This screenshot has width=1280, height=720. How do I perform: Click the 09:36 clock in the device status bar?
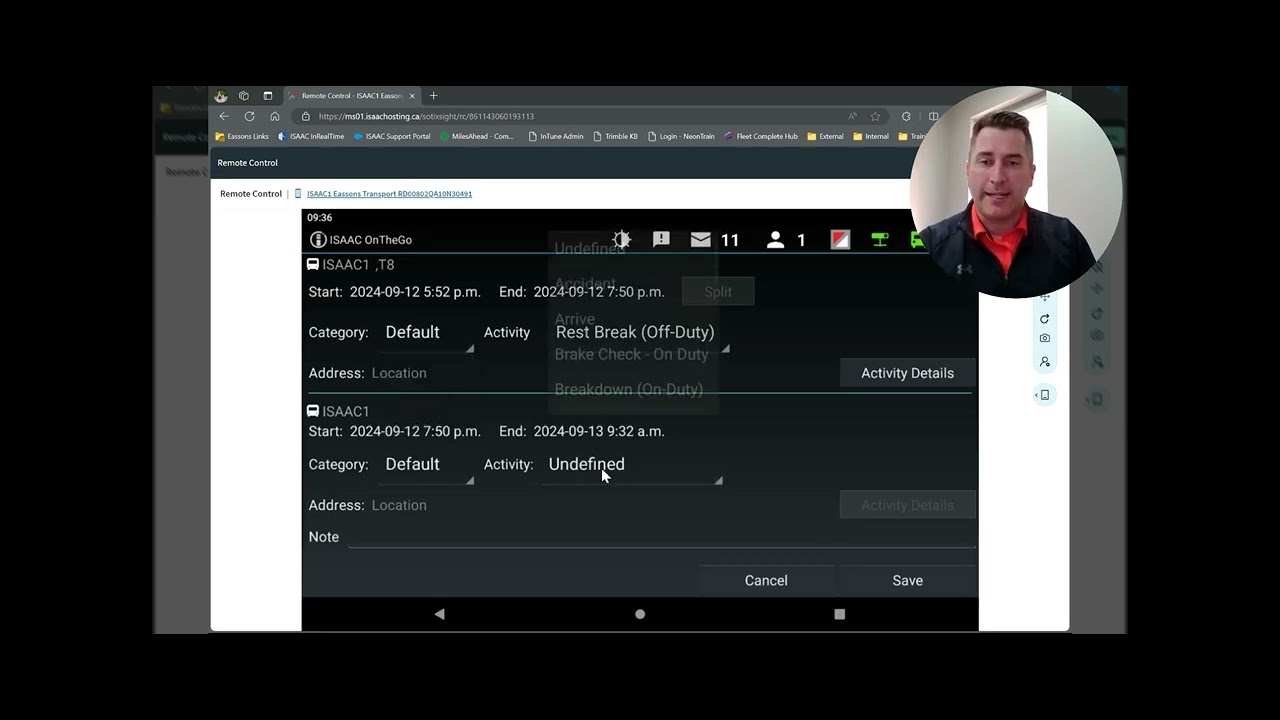coord(319,218)
